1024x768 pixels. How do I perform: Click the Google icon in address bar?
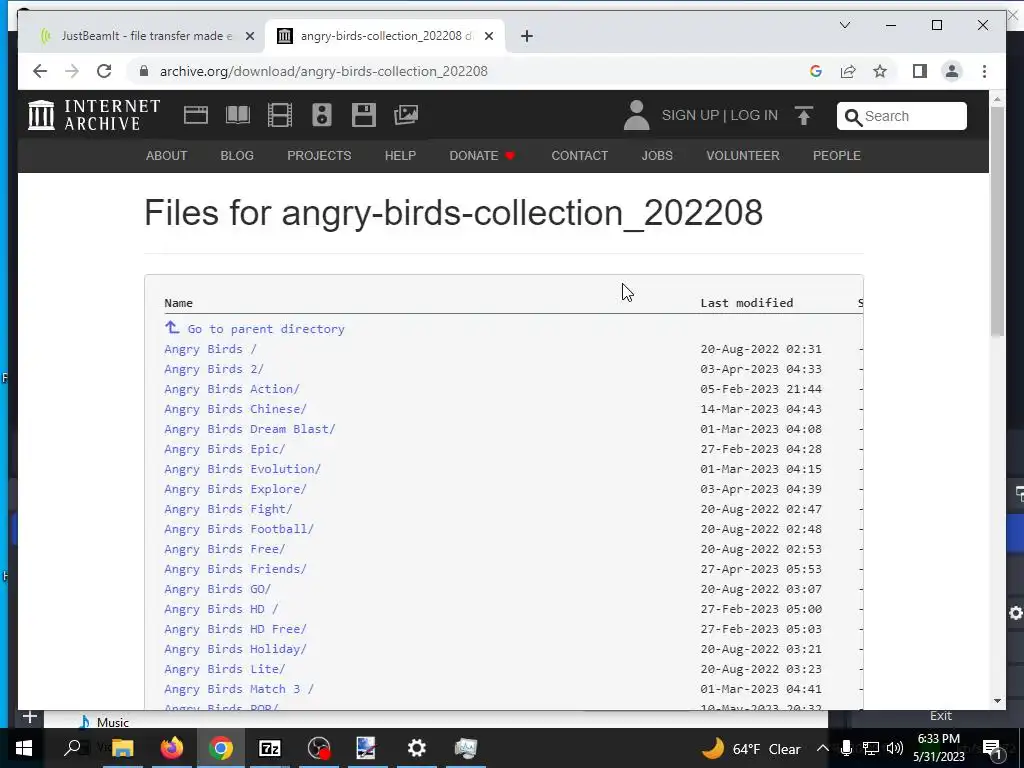click(x=816, y=71)
